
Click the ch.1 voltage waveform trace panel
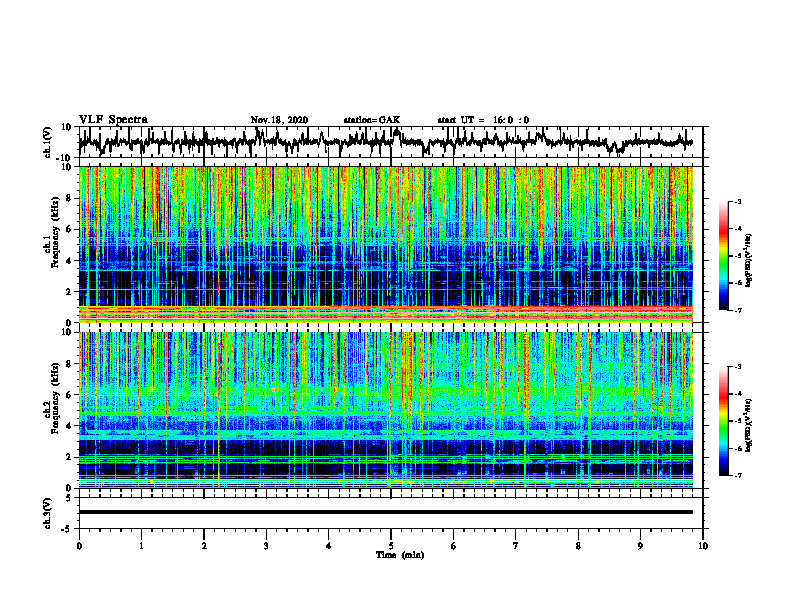(391, 142)
